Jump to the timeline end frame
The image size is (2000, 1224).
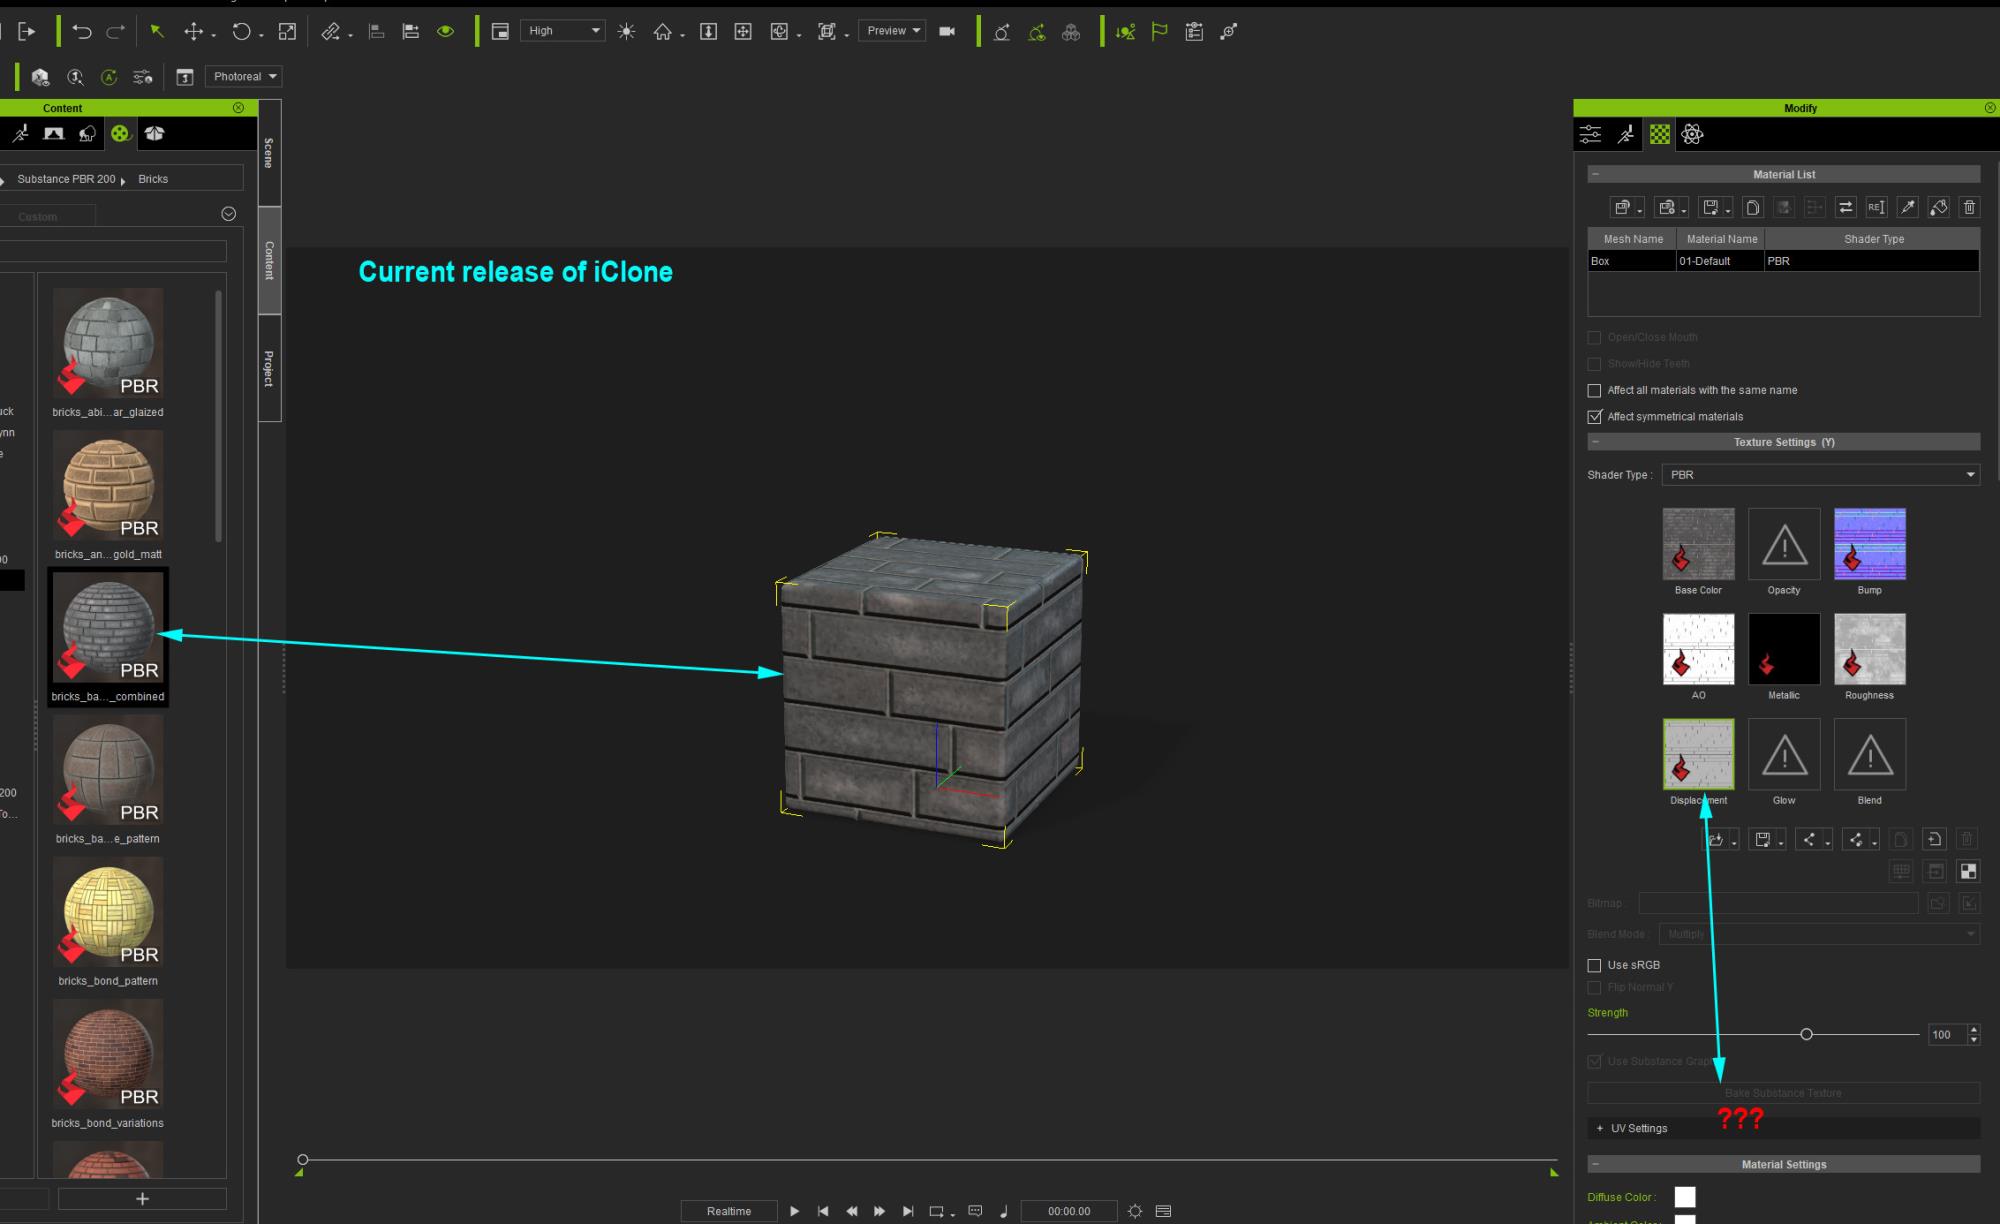pyautogui.click(x=908, y=1211)
